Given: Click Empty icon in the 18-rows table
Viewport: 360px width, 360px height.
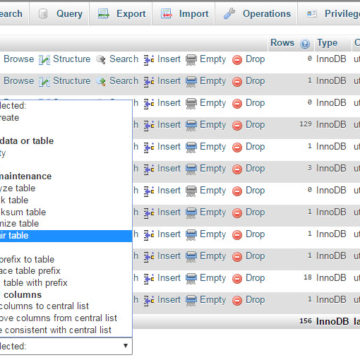Looking at the screenshot, I should (191, 278).
